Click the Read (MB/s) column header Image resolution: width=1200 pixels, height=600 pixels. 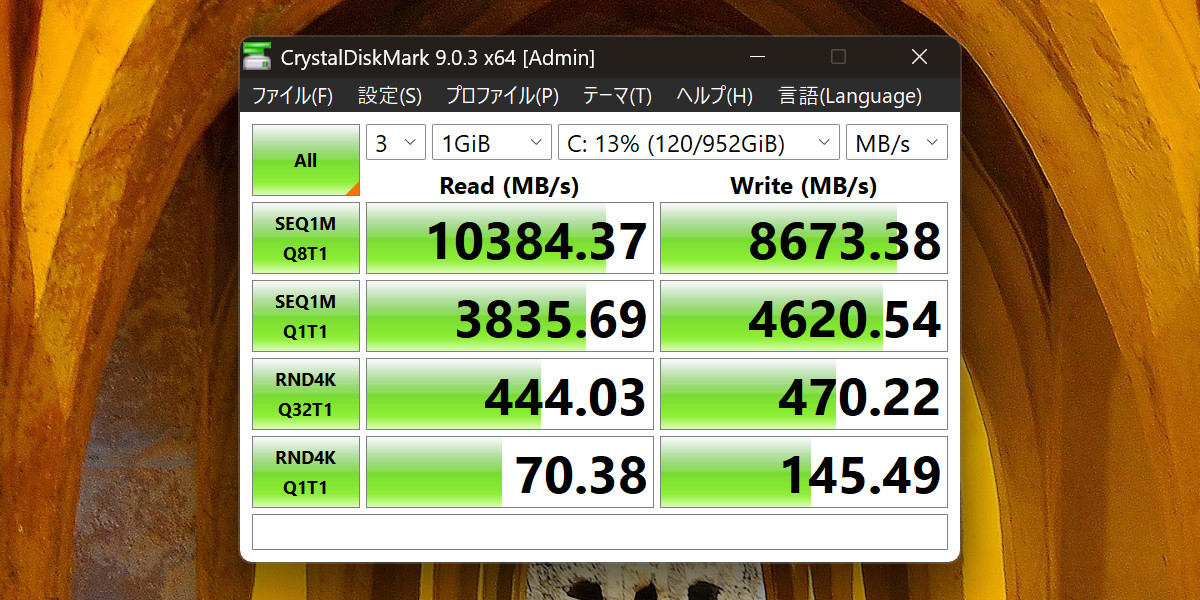pos(509,185)
